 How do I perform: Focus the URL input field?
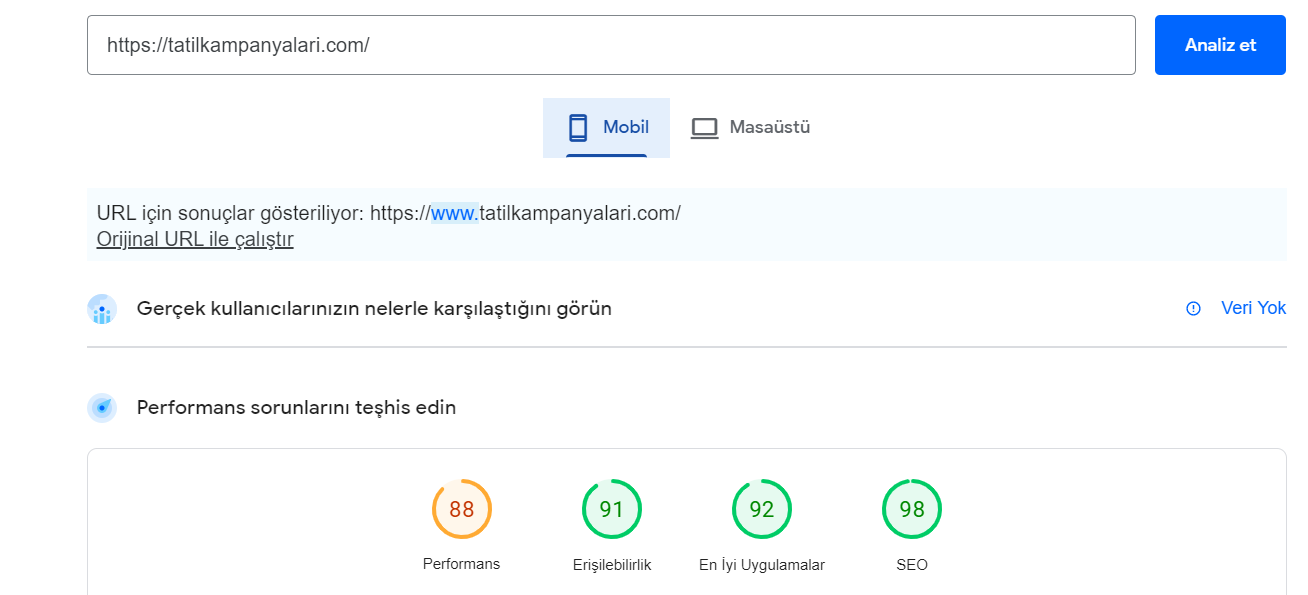coord(611,45)
